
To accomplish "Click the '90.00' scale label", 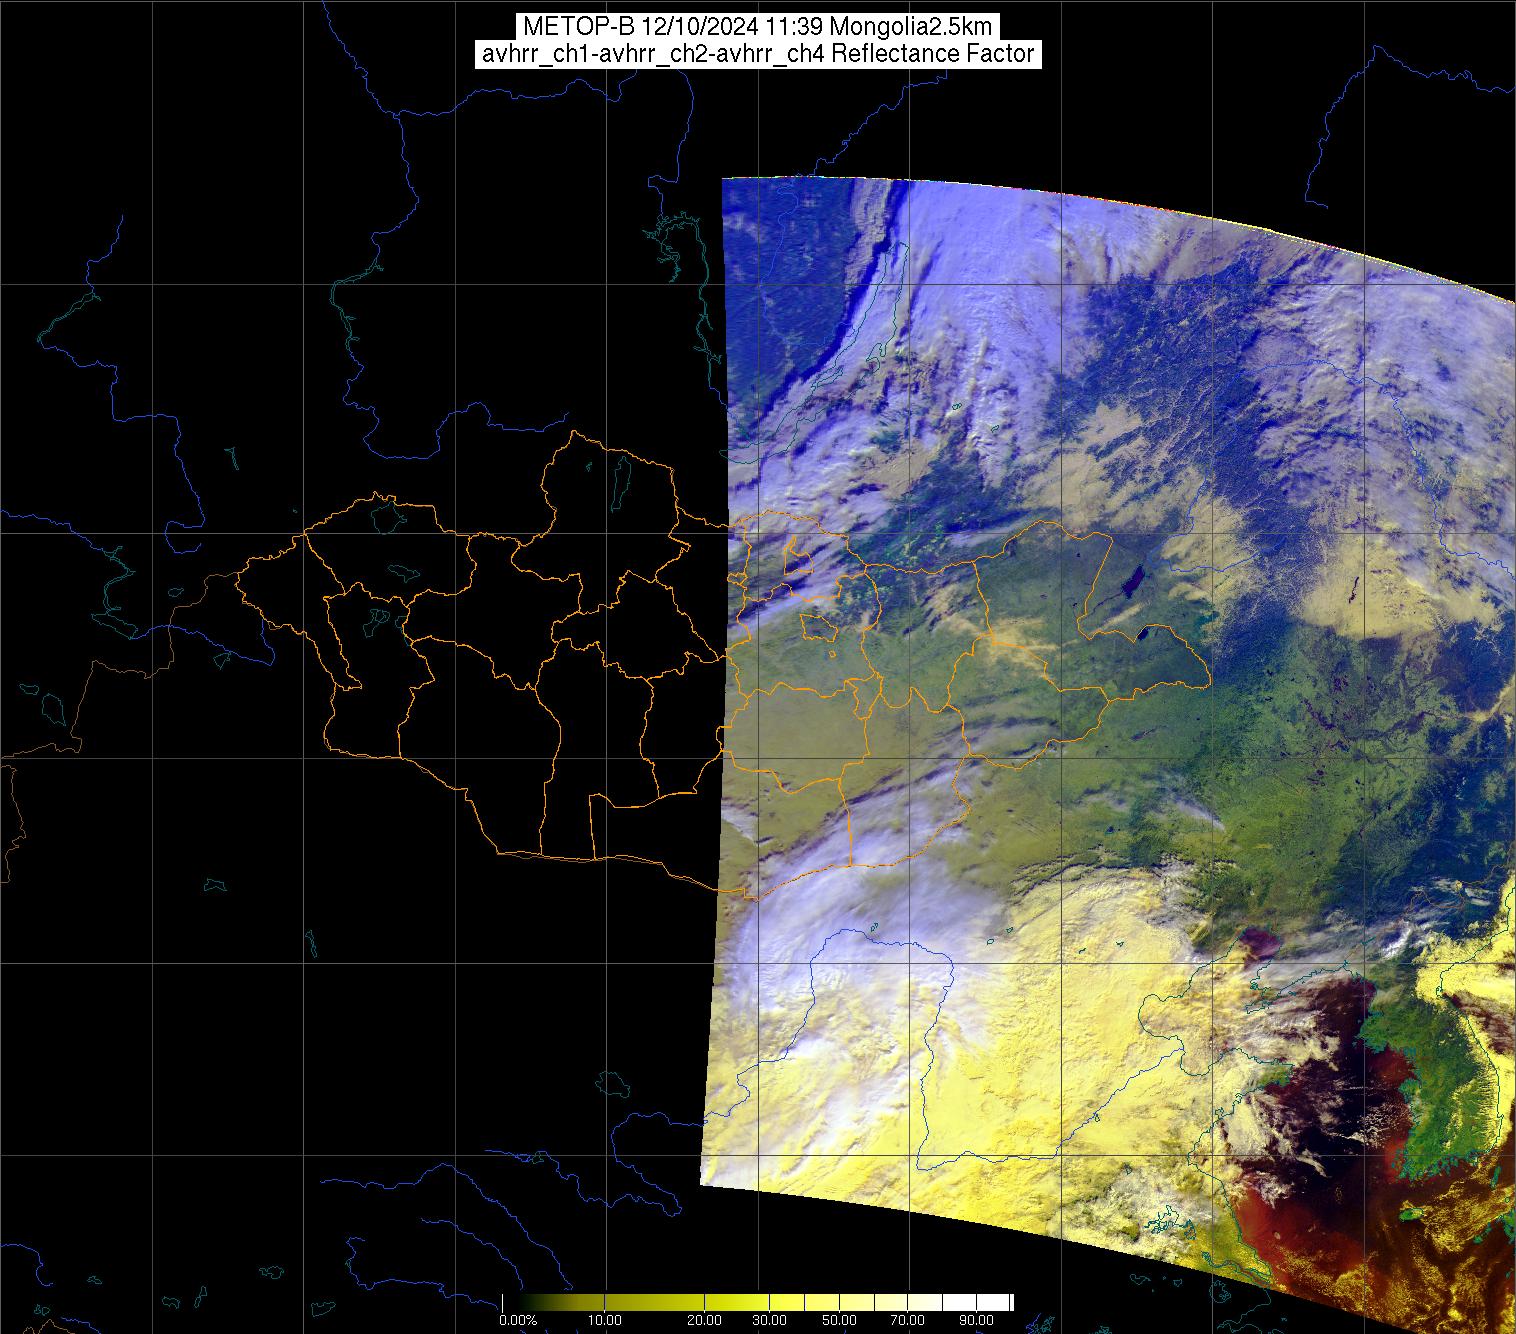I will click(x=976, y=1321).
